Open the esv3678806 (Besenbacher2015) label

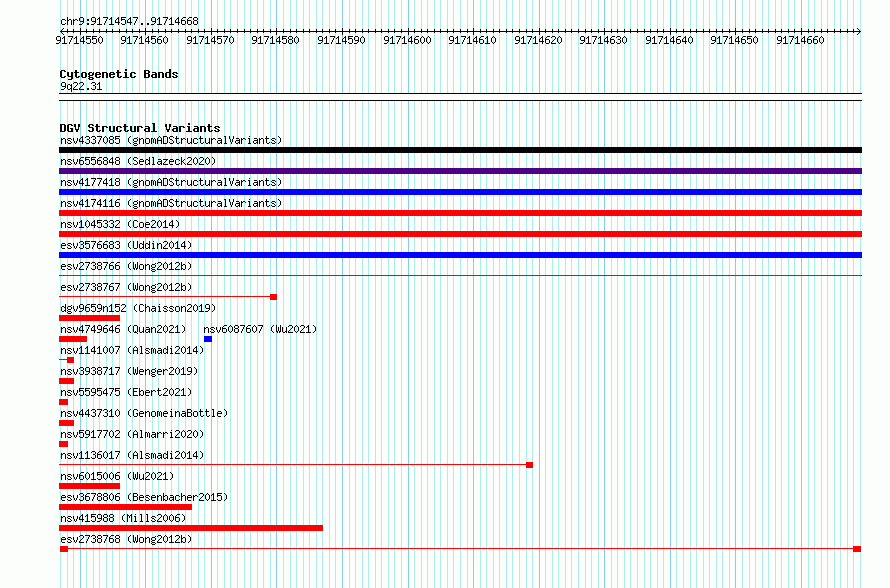point(144,497)
